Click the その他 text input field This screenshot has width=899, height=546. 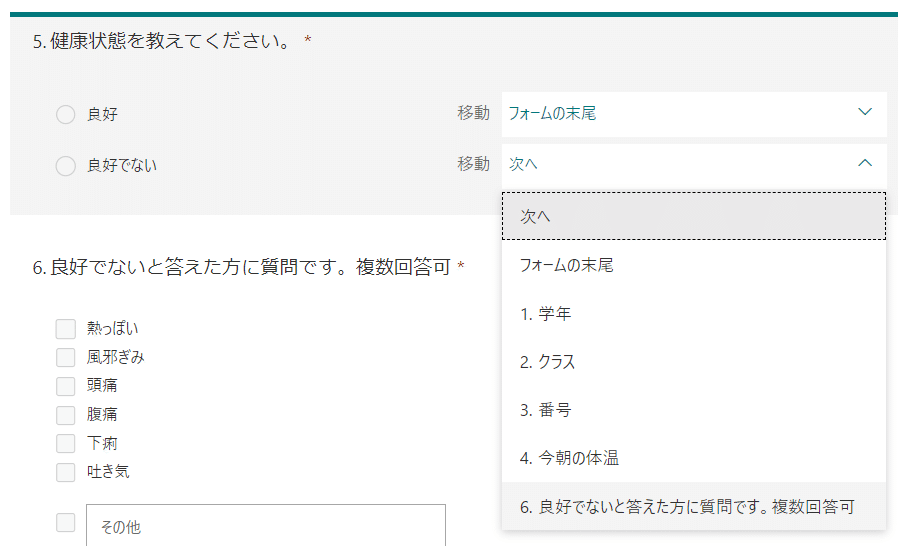tap(265, 526)
